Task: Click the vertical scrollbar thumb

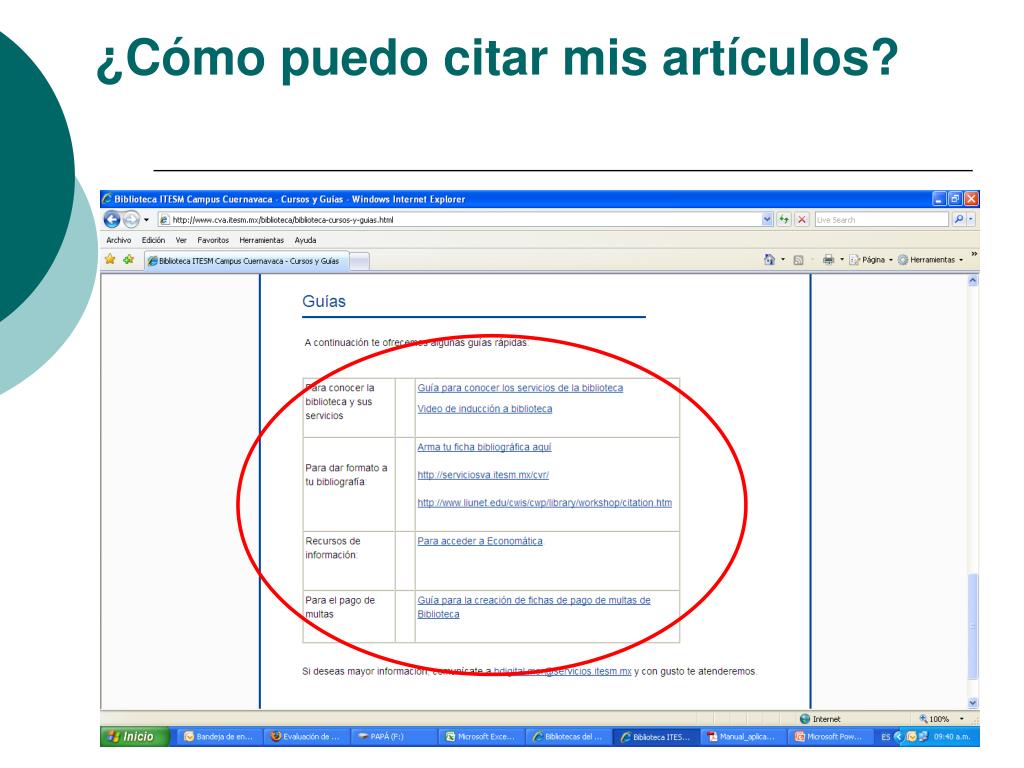Action: coord(973,626)
